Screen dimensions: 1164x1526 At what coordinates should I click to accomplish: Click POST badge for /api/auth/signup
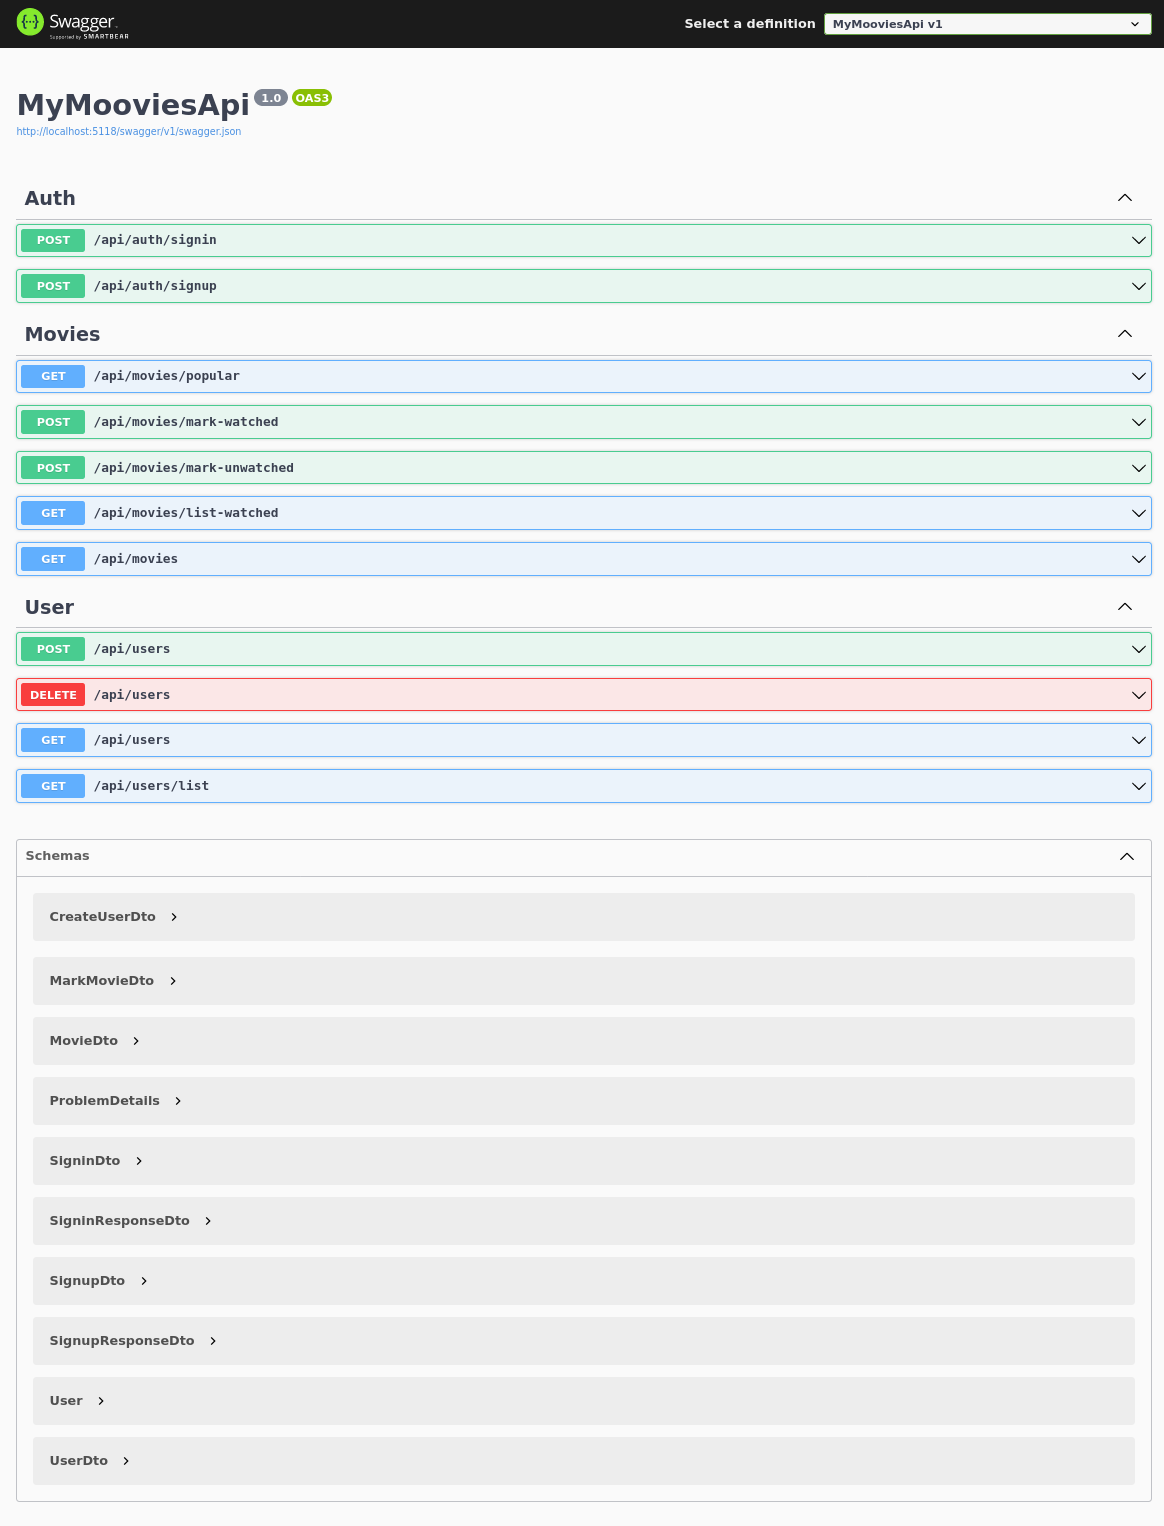tap(53, 286)
